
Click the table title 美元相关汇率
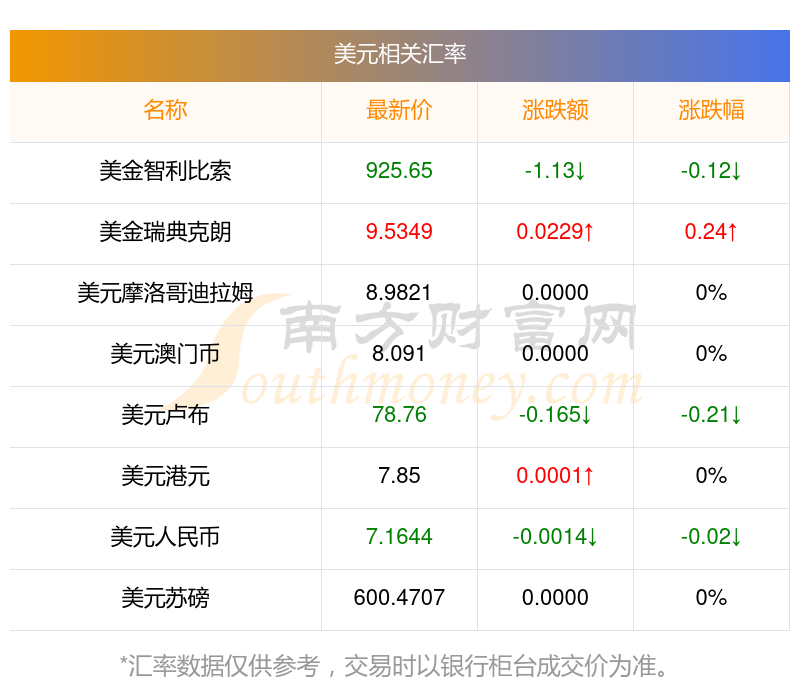(399, 54)
